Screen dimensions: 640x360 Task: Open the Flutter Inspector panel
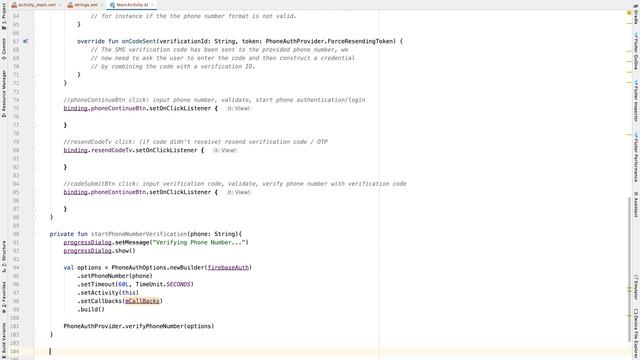(636, 100)
